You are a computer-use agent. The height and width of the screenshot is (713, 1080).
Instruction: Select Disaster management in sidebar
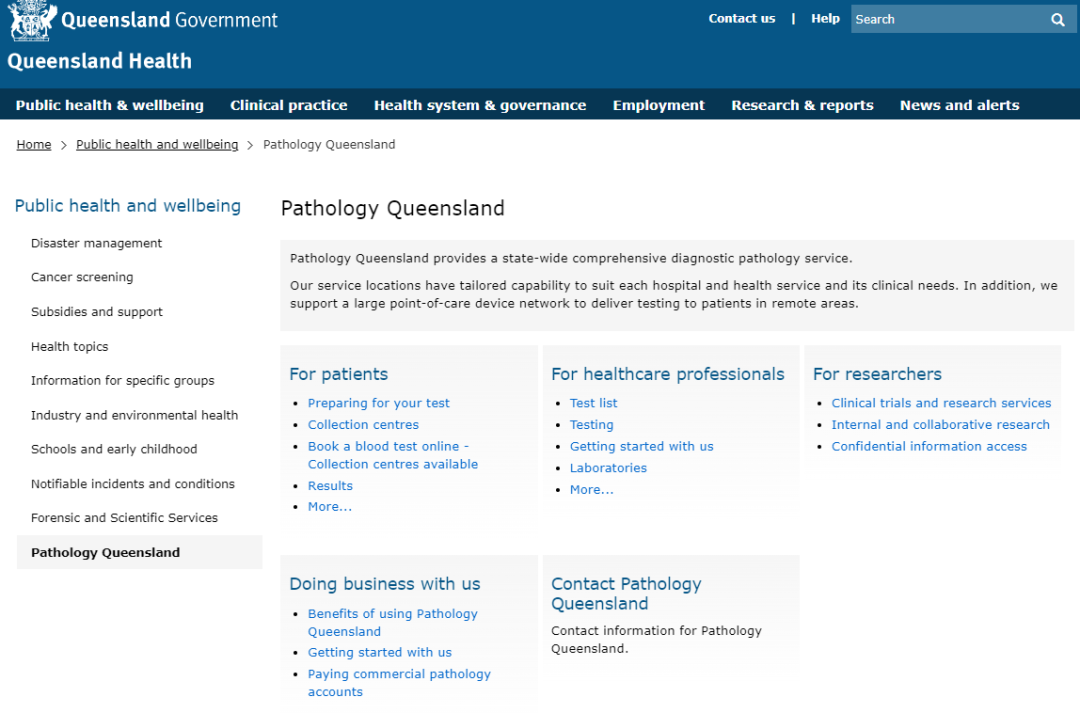96,243
